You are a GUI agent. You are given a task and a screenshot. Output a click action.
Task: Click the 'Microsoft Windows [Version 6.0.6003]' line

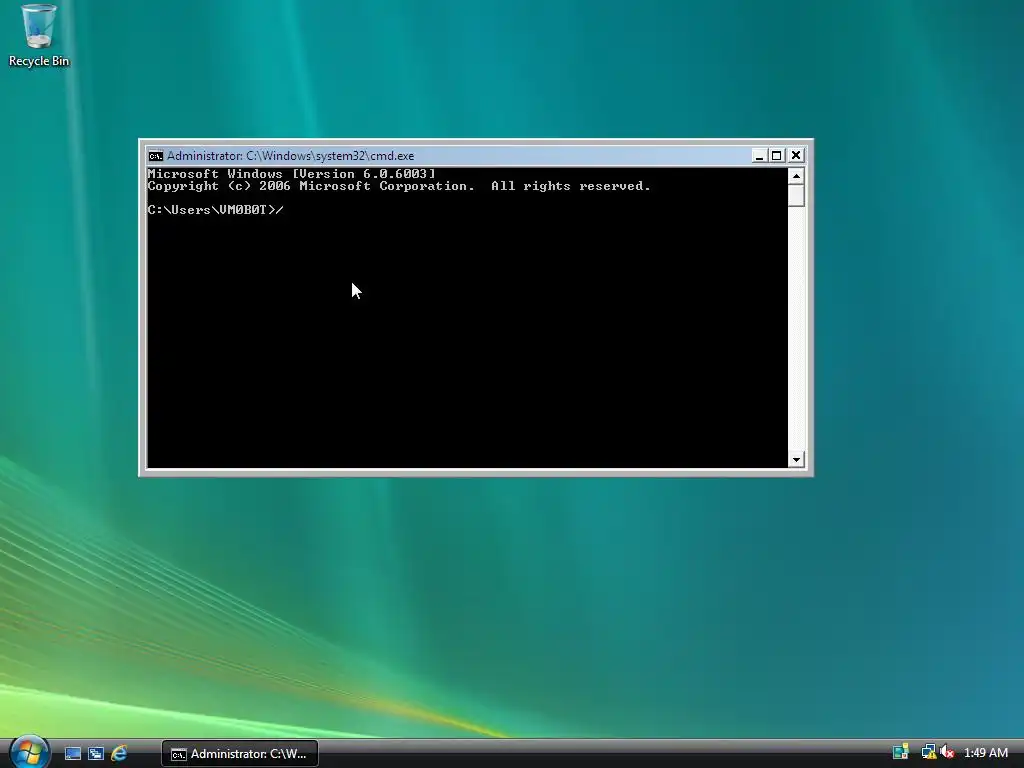(291, 174)
